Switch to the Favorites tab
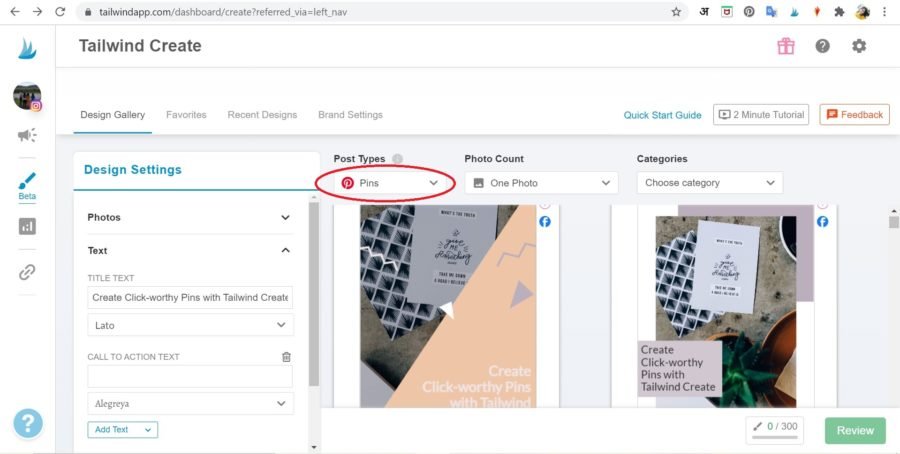900x454 pixels. (x=186, y=115)
